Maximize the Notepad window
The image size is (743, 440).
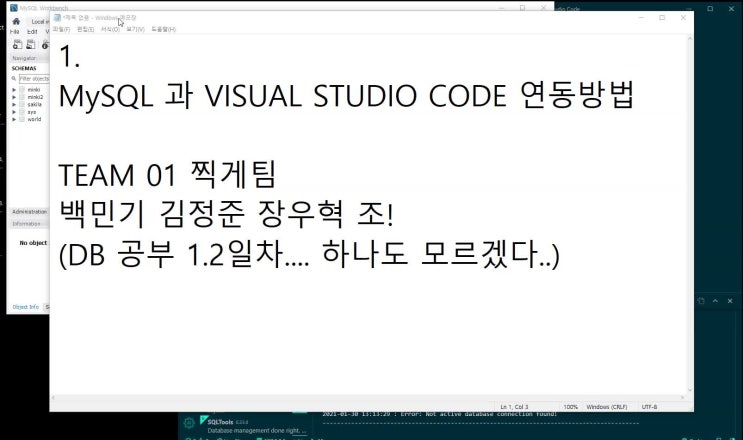[x=662, y=18]
